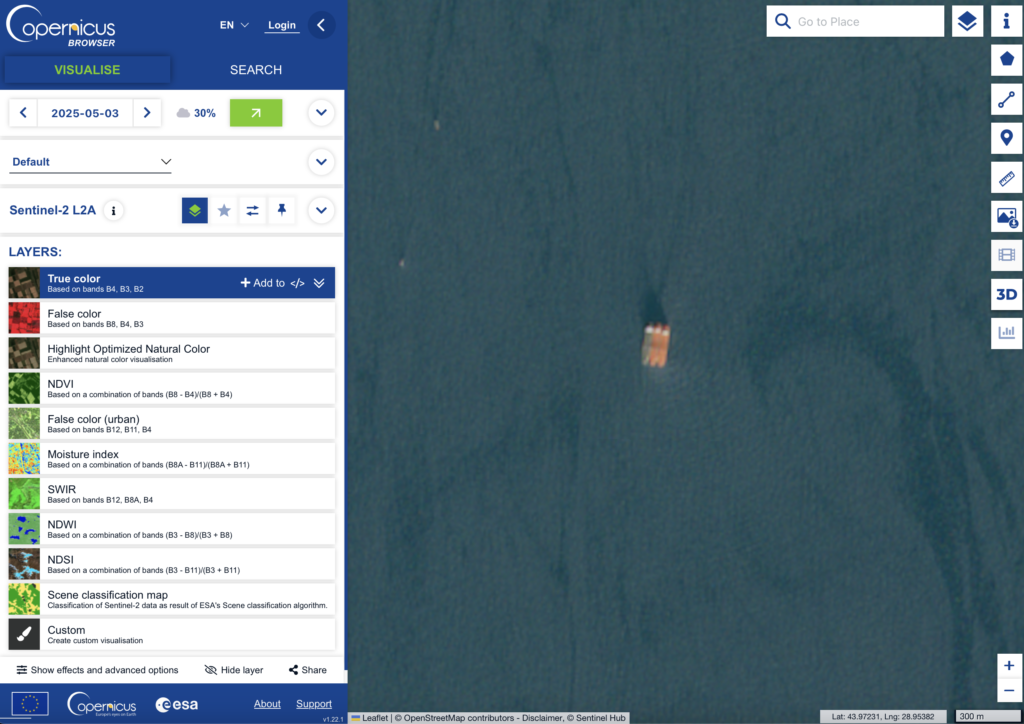This screenshot has height=724, width=1024.
Task: Open the Support link in footer
Action: (x=314, y=704)
